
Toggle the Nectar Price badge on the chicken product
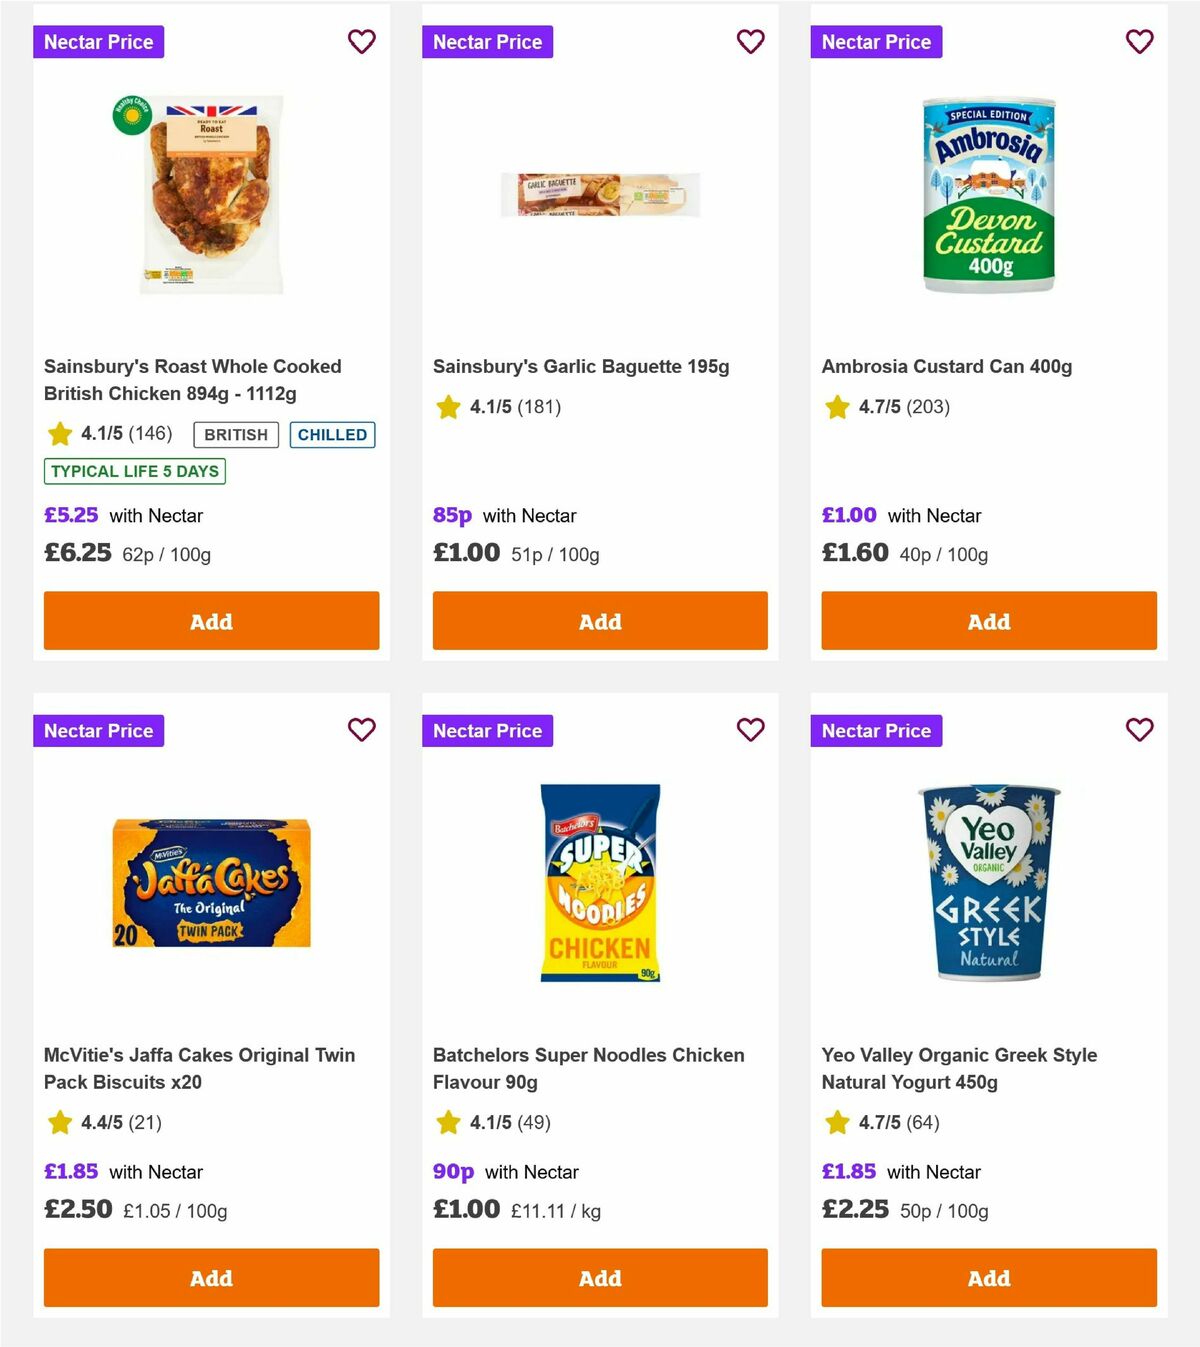coord(98,42)
